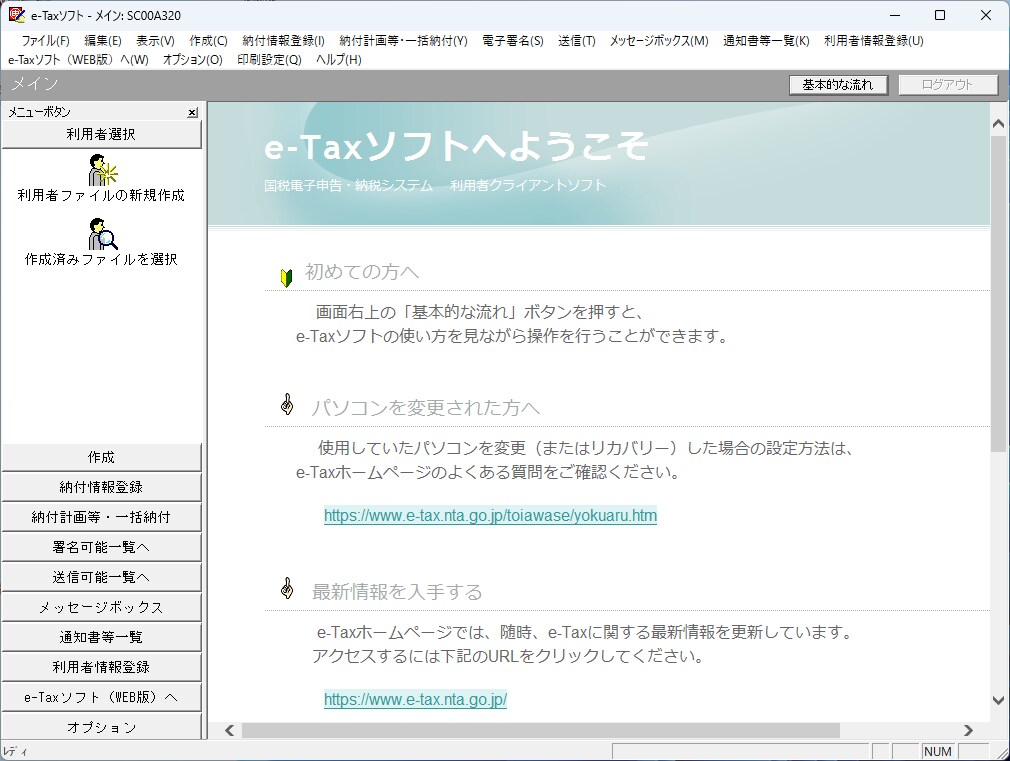Screen dimensions: 1010x761
Task: Click the 最新情報を入手する heading
Action: point(397,592)
